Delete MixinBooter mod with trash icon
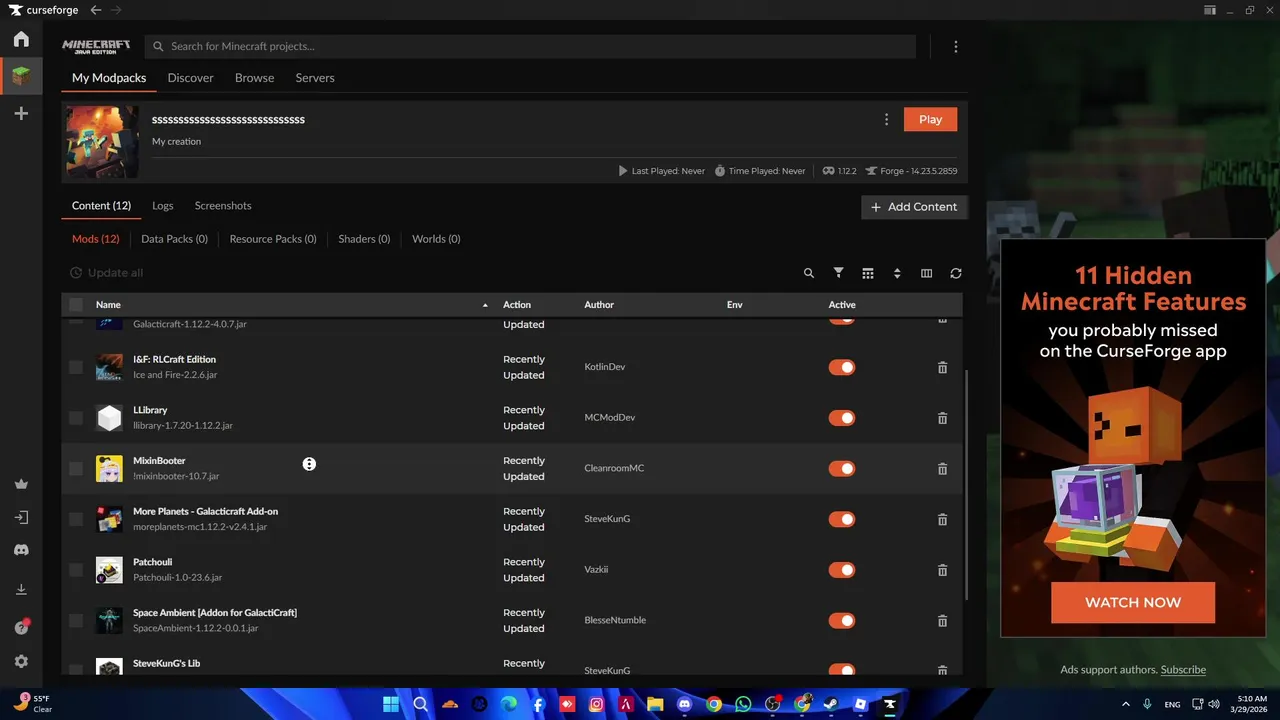The height and width of the screenshot is (720, 1280). click(942, 469)
